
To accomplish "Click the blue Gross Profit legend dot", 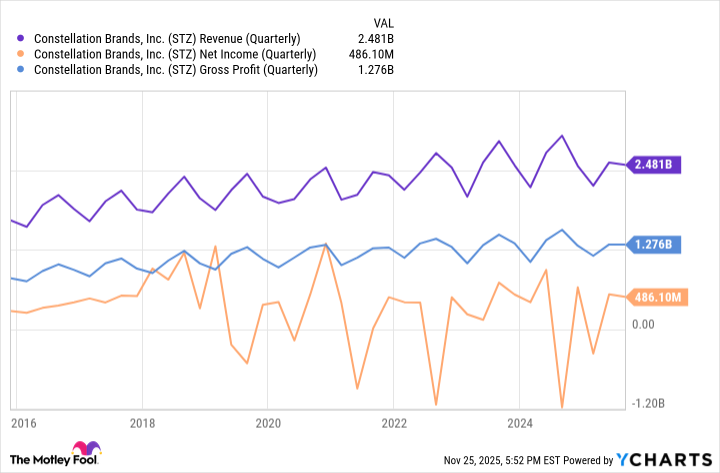I will pos(20,70).
